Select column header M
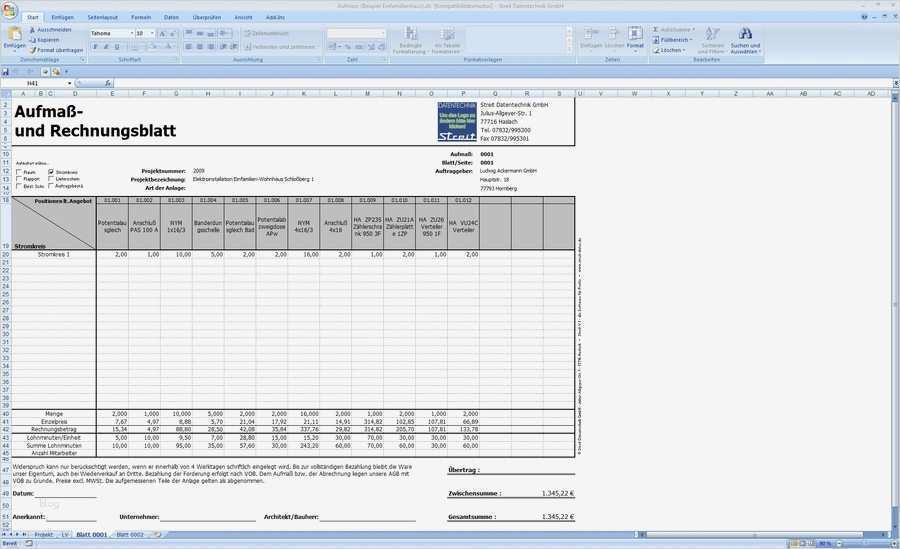900x549 pixels. click(367, 94)
